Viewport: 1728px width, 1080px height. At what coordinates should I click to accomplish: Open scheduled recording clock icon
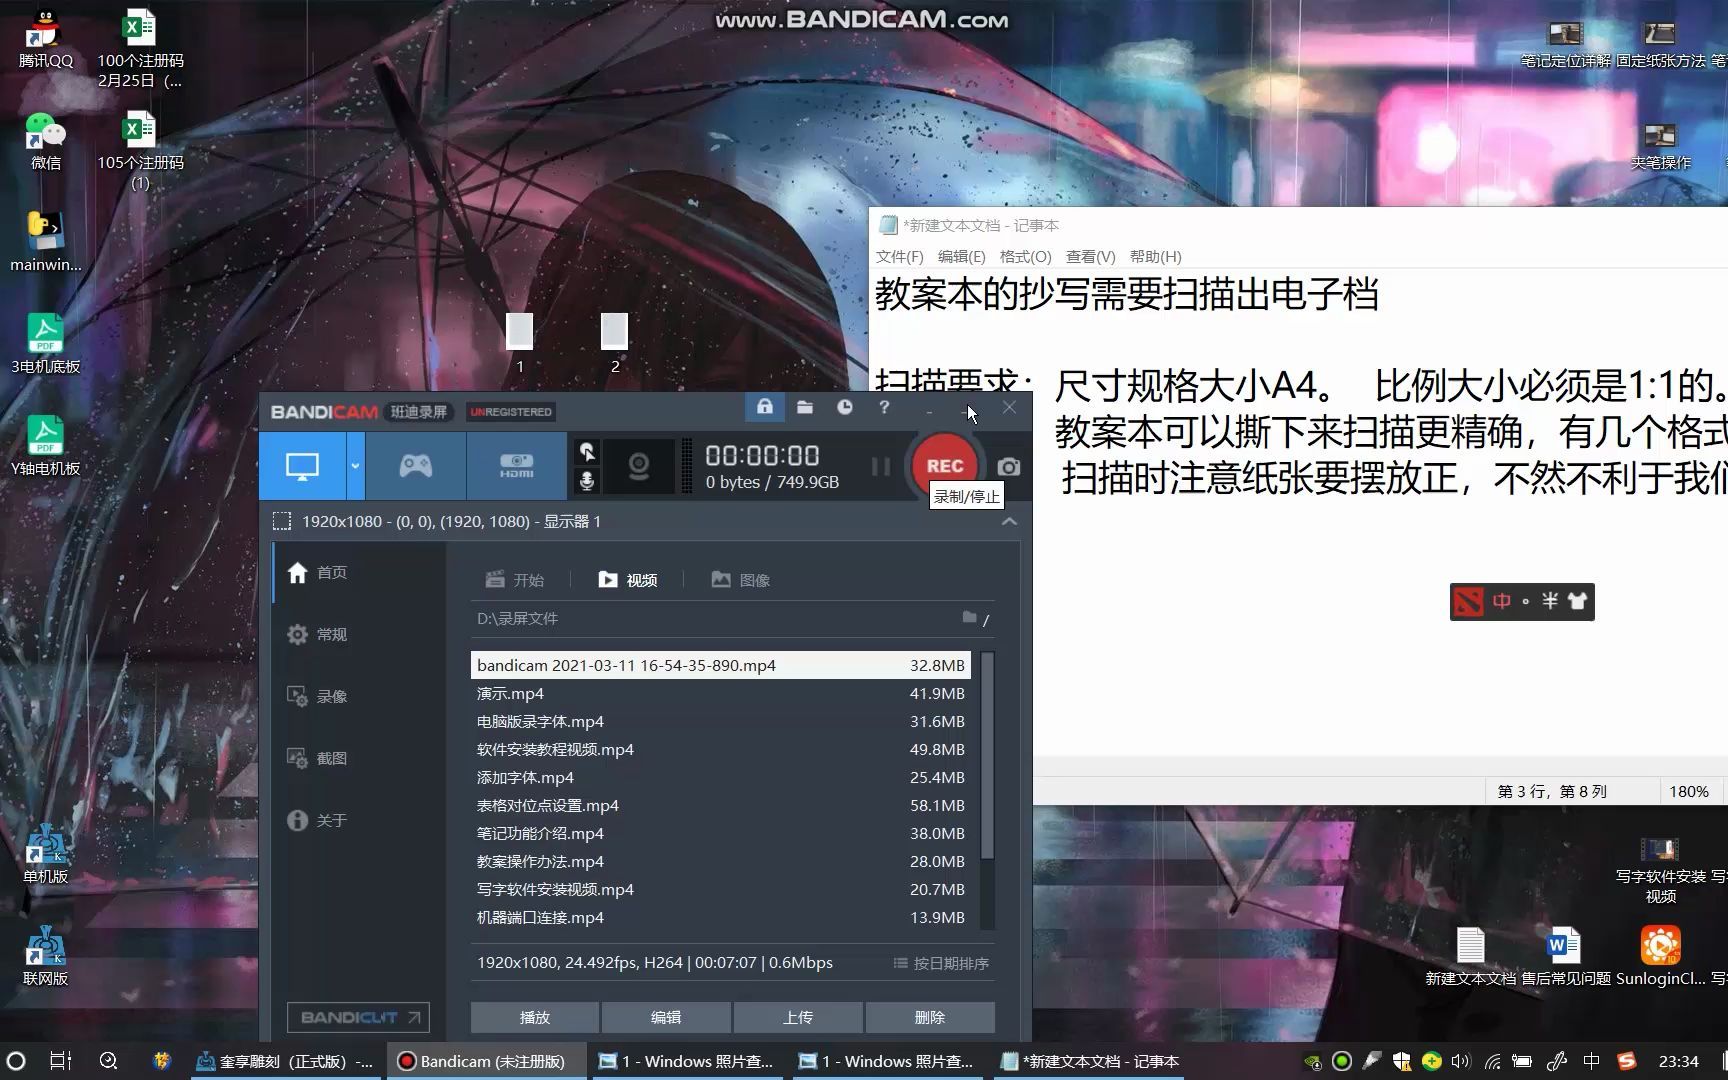tap(845, 407)
